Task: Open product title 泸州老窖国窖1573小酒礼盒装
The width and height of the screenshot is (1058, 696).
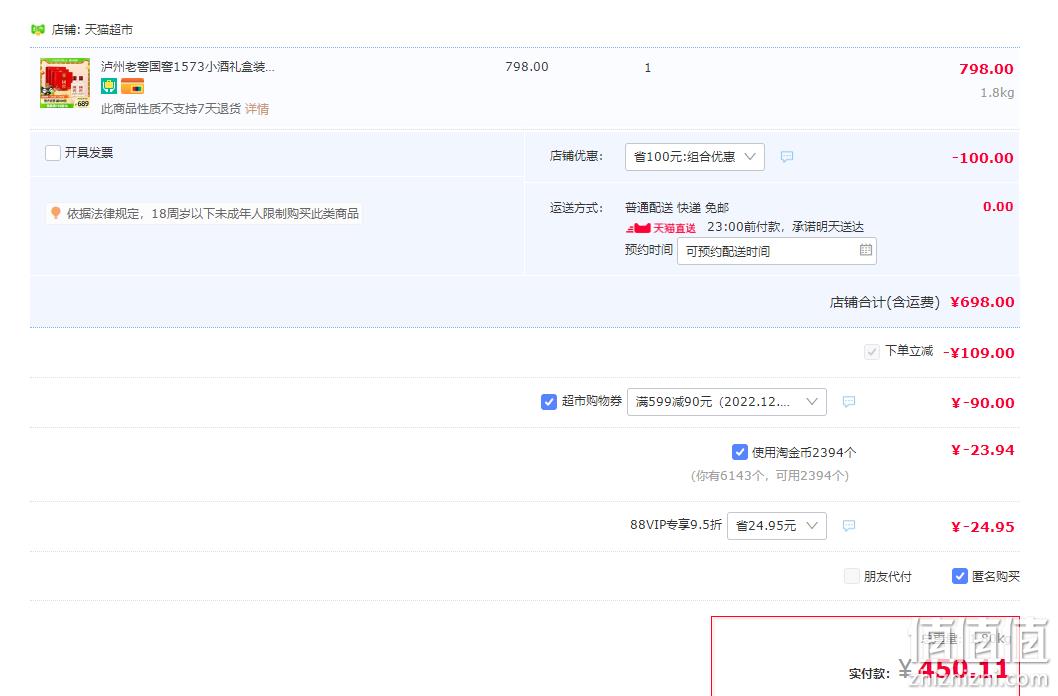Action: (x=188, y=67)
